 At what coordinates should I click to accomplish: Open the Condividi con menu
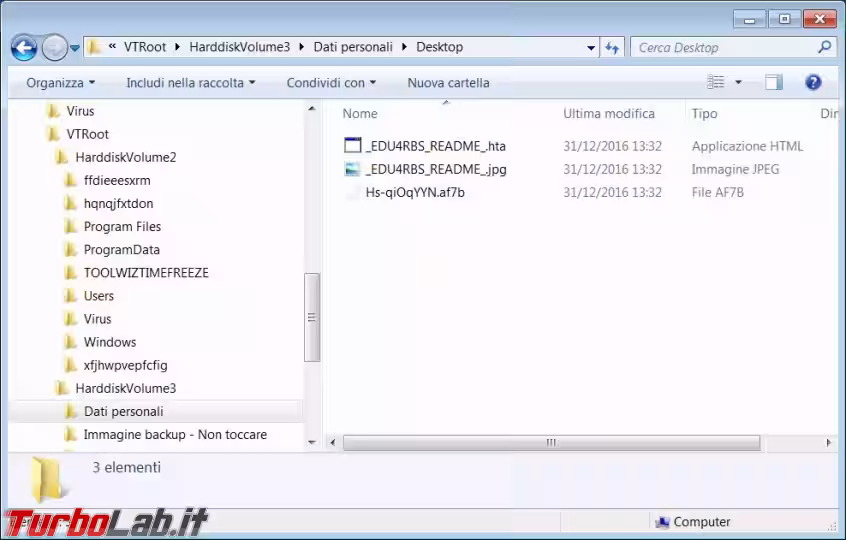click(x=331, y=83)
